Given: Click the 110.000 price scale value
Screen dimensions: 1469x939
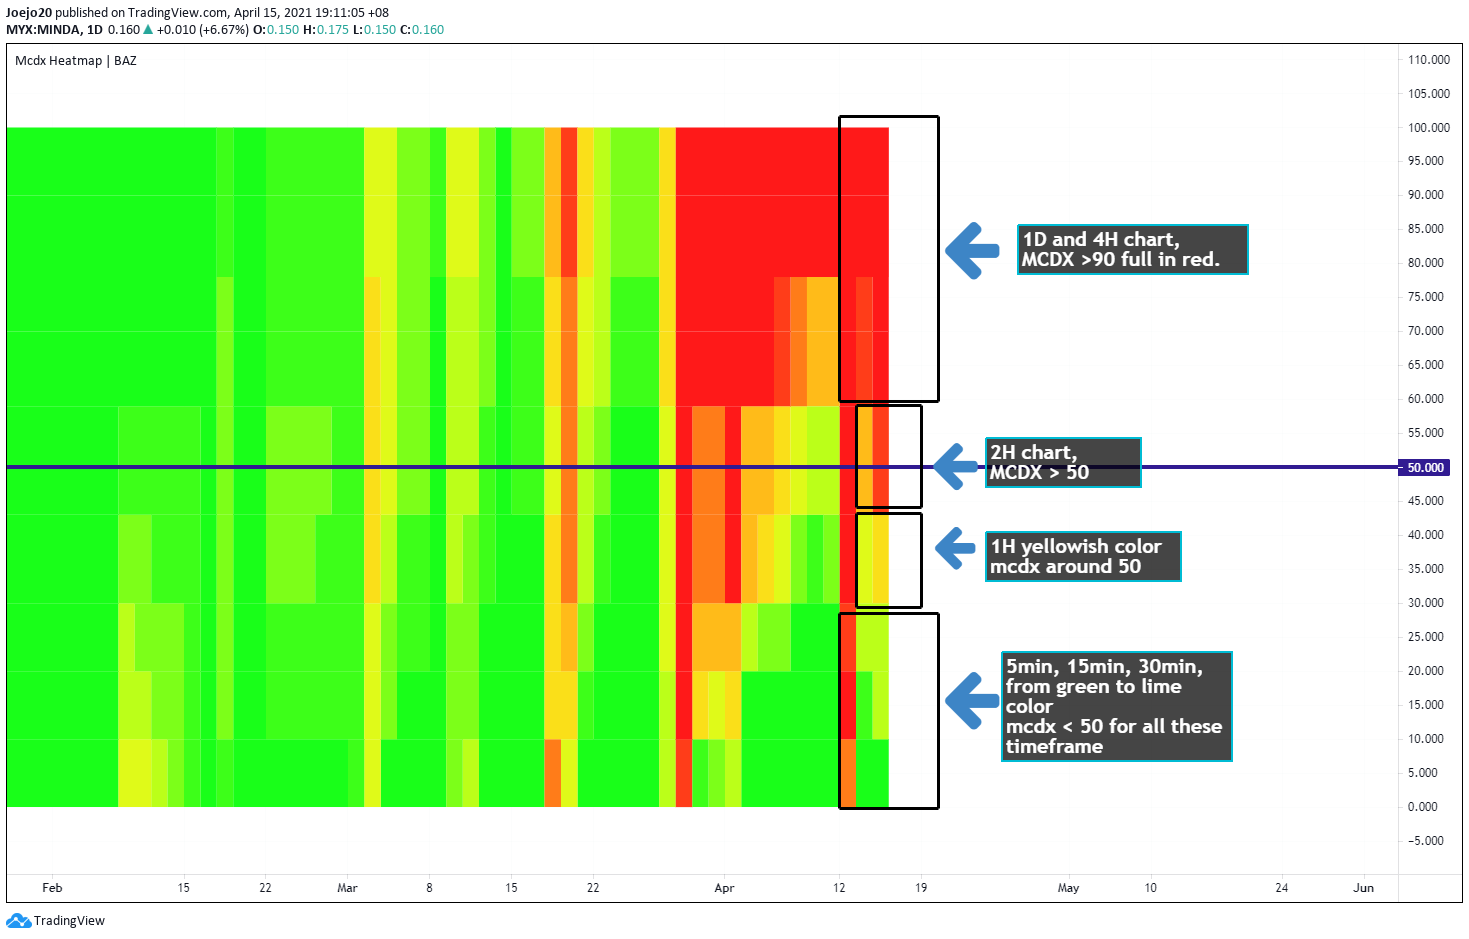Looking at the screenshot, I should pos(1428,60).
